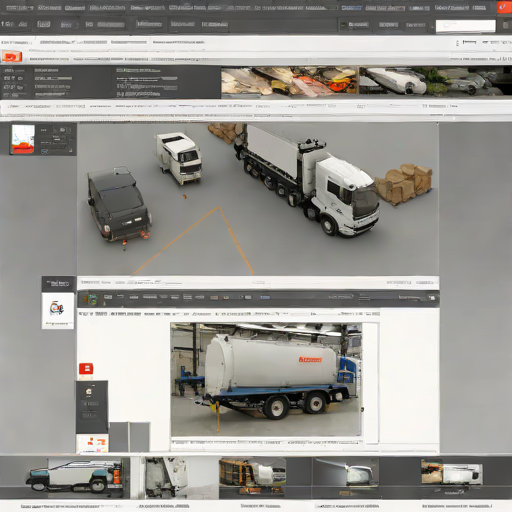Viewport: 512px width, 512px height.
Task: Open the side-view white truck filmstrip thumbnail
Action: point(75,477)
